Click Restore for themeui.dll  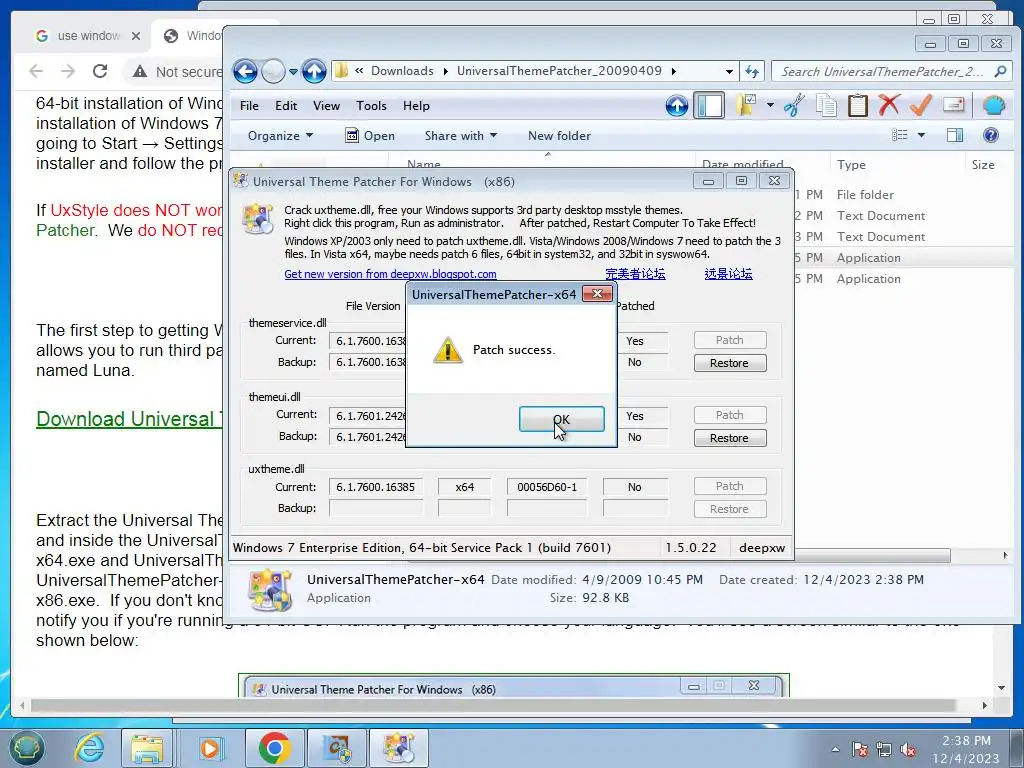coord(729,438)
